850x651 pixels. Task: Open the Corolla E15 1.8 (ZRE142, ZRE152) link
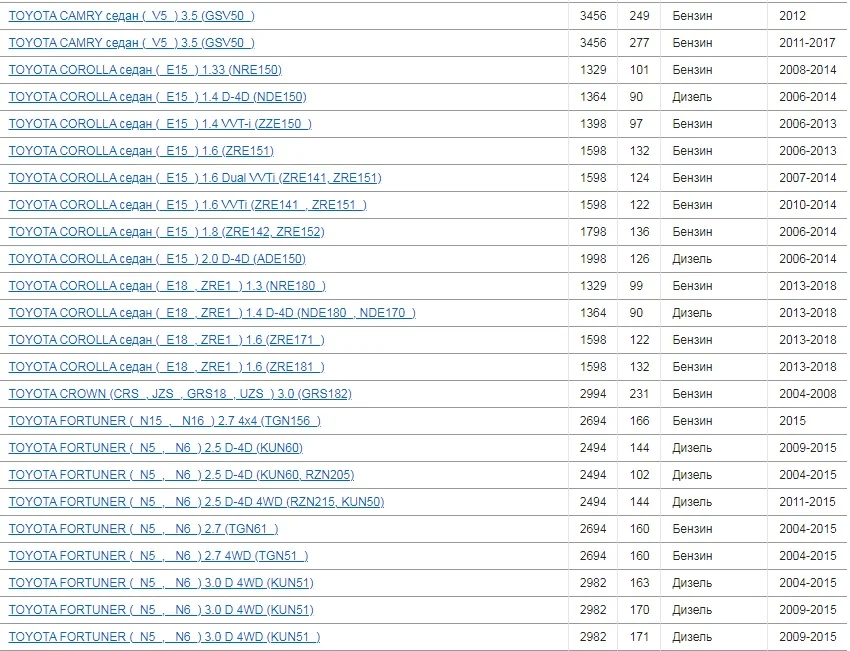(x=166, y=232)
